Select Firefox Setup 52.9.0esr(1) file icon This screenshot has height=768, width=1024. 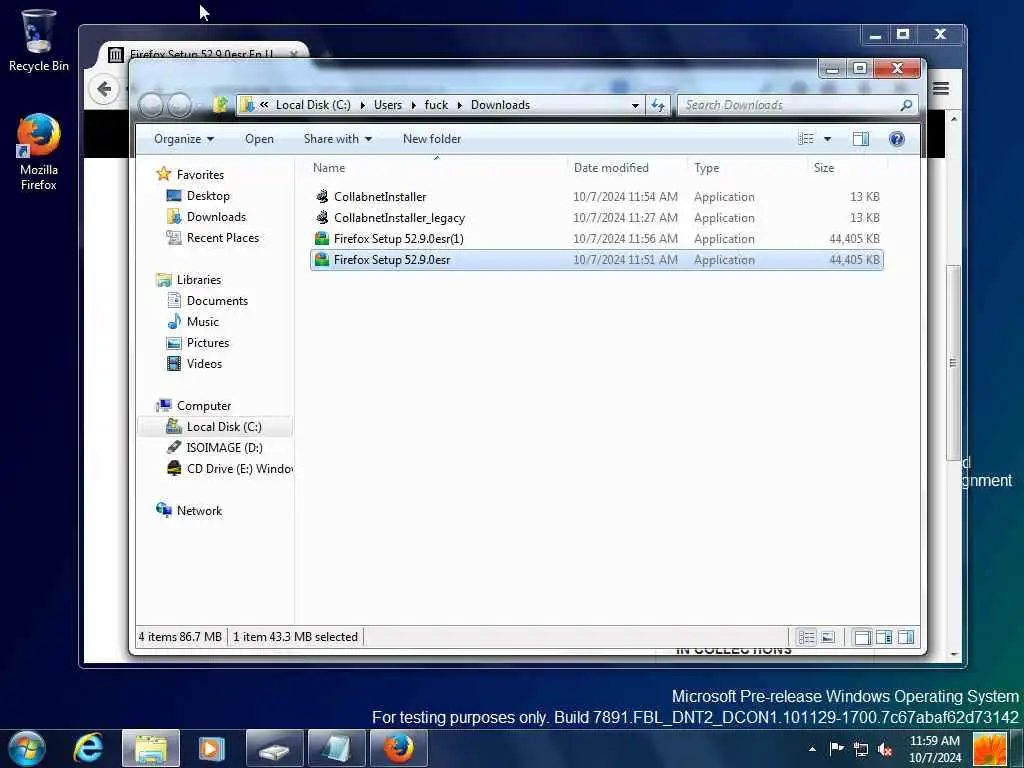pyautogui.click(x=321, y=238)
